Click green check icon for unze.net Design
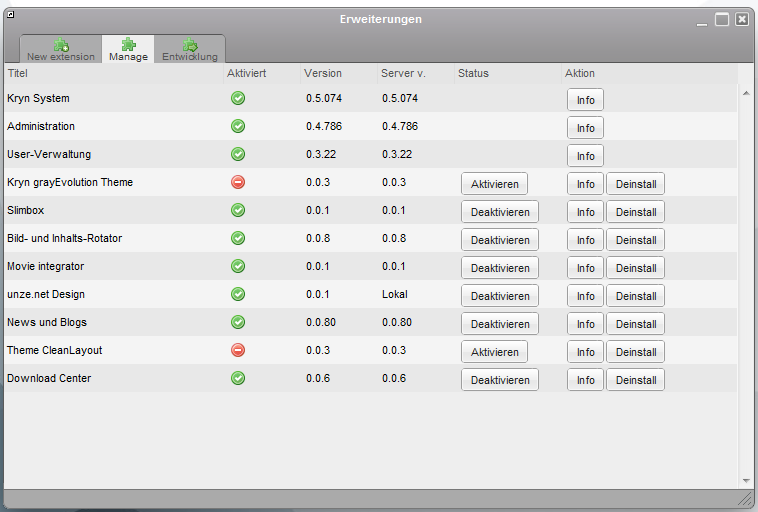This screenshot has width=758, height=512. (238, 294)
